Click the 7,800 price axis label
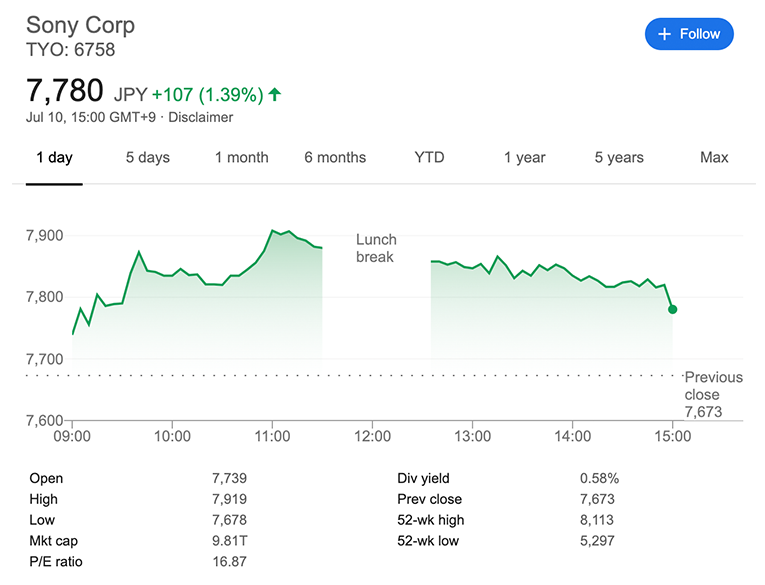The height and width of the screenshot is (585, 765). (x=44, y=297)
